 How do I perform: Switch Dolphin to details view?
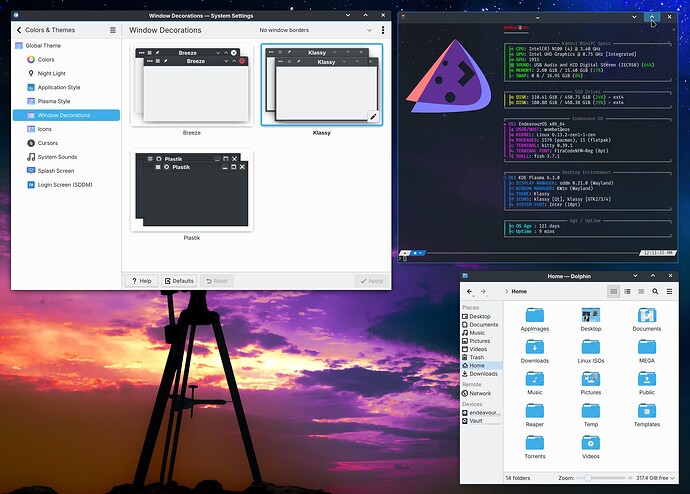tap(641, 291)
